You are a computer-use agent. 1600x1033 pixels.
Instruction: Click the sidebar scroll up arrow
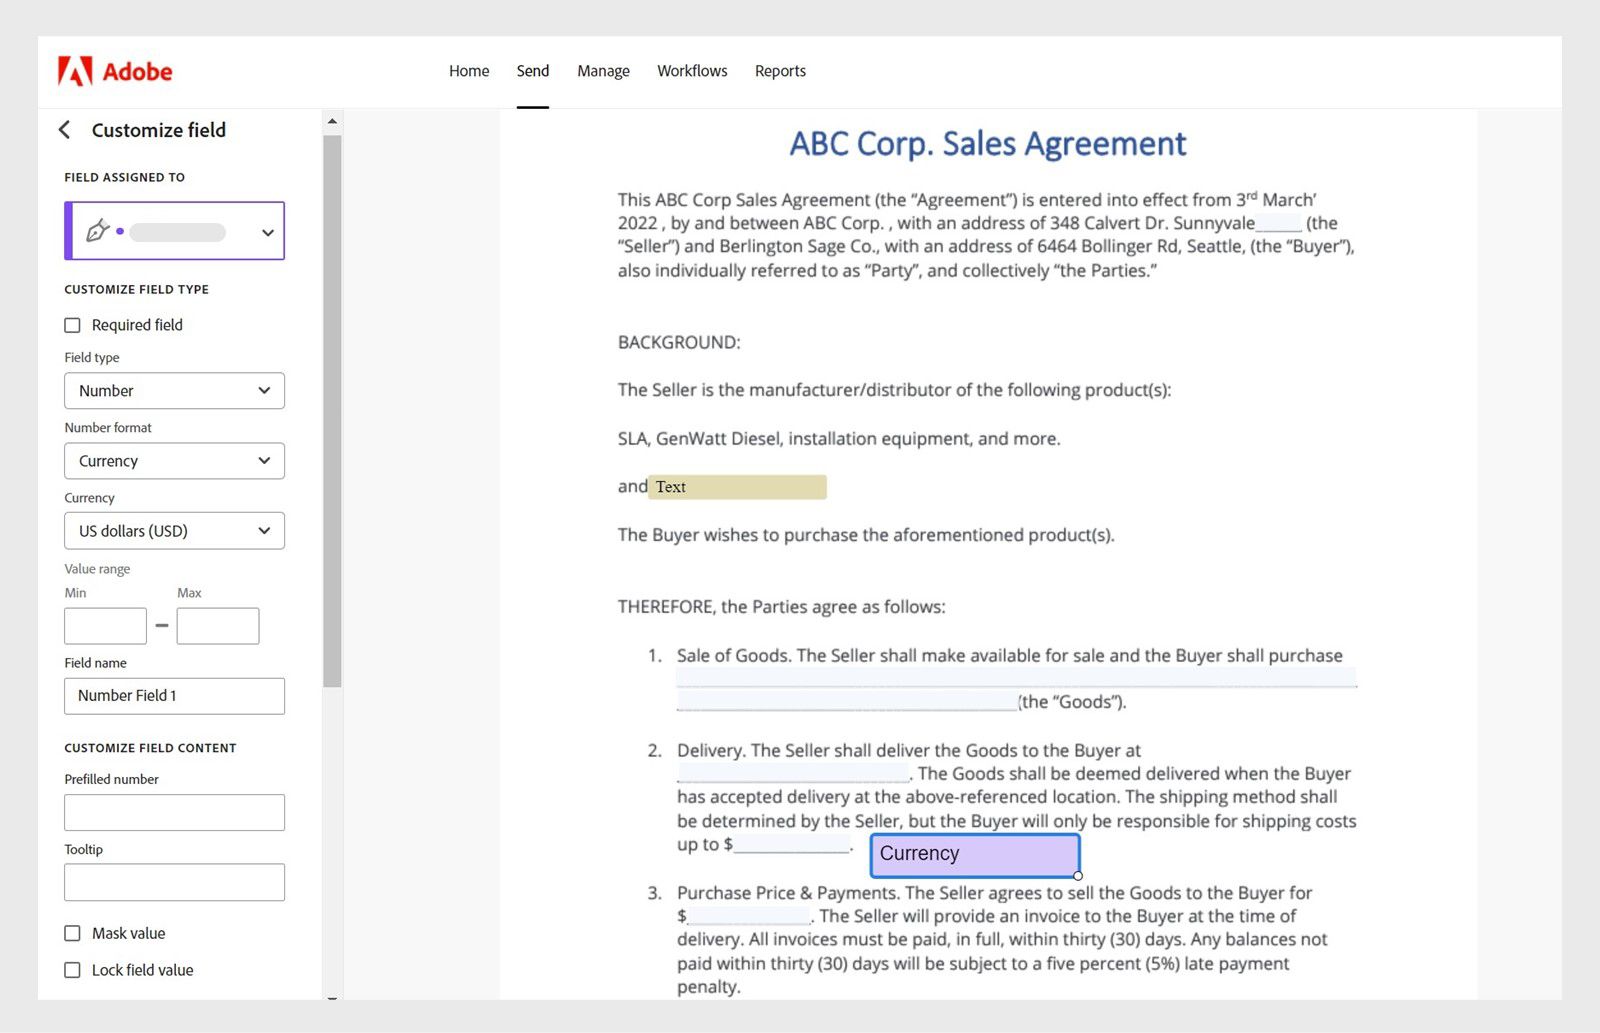pyautogui.click(x=332, y=122)
